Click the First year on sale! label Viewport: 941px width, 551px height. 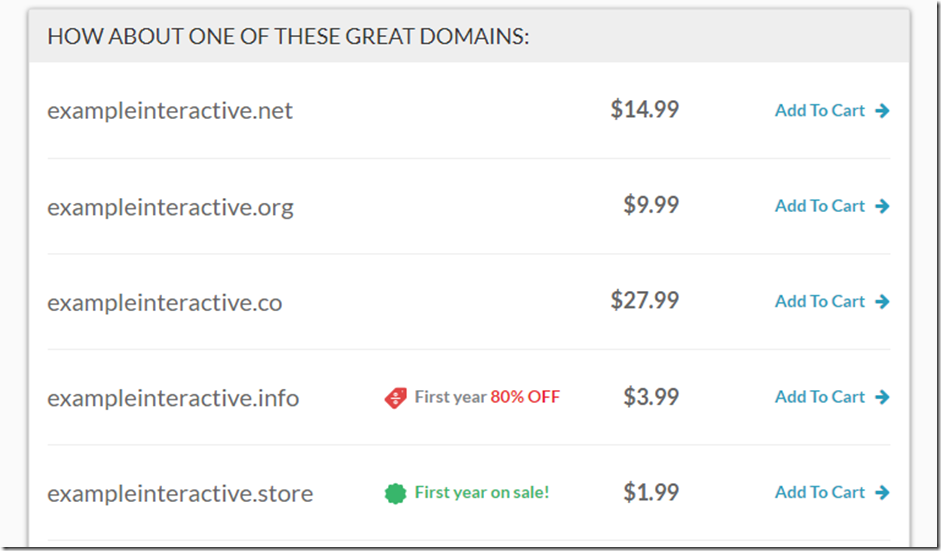pos(482,492)
